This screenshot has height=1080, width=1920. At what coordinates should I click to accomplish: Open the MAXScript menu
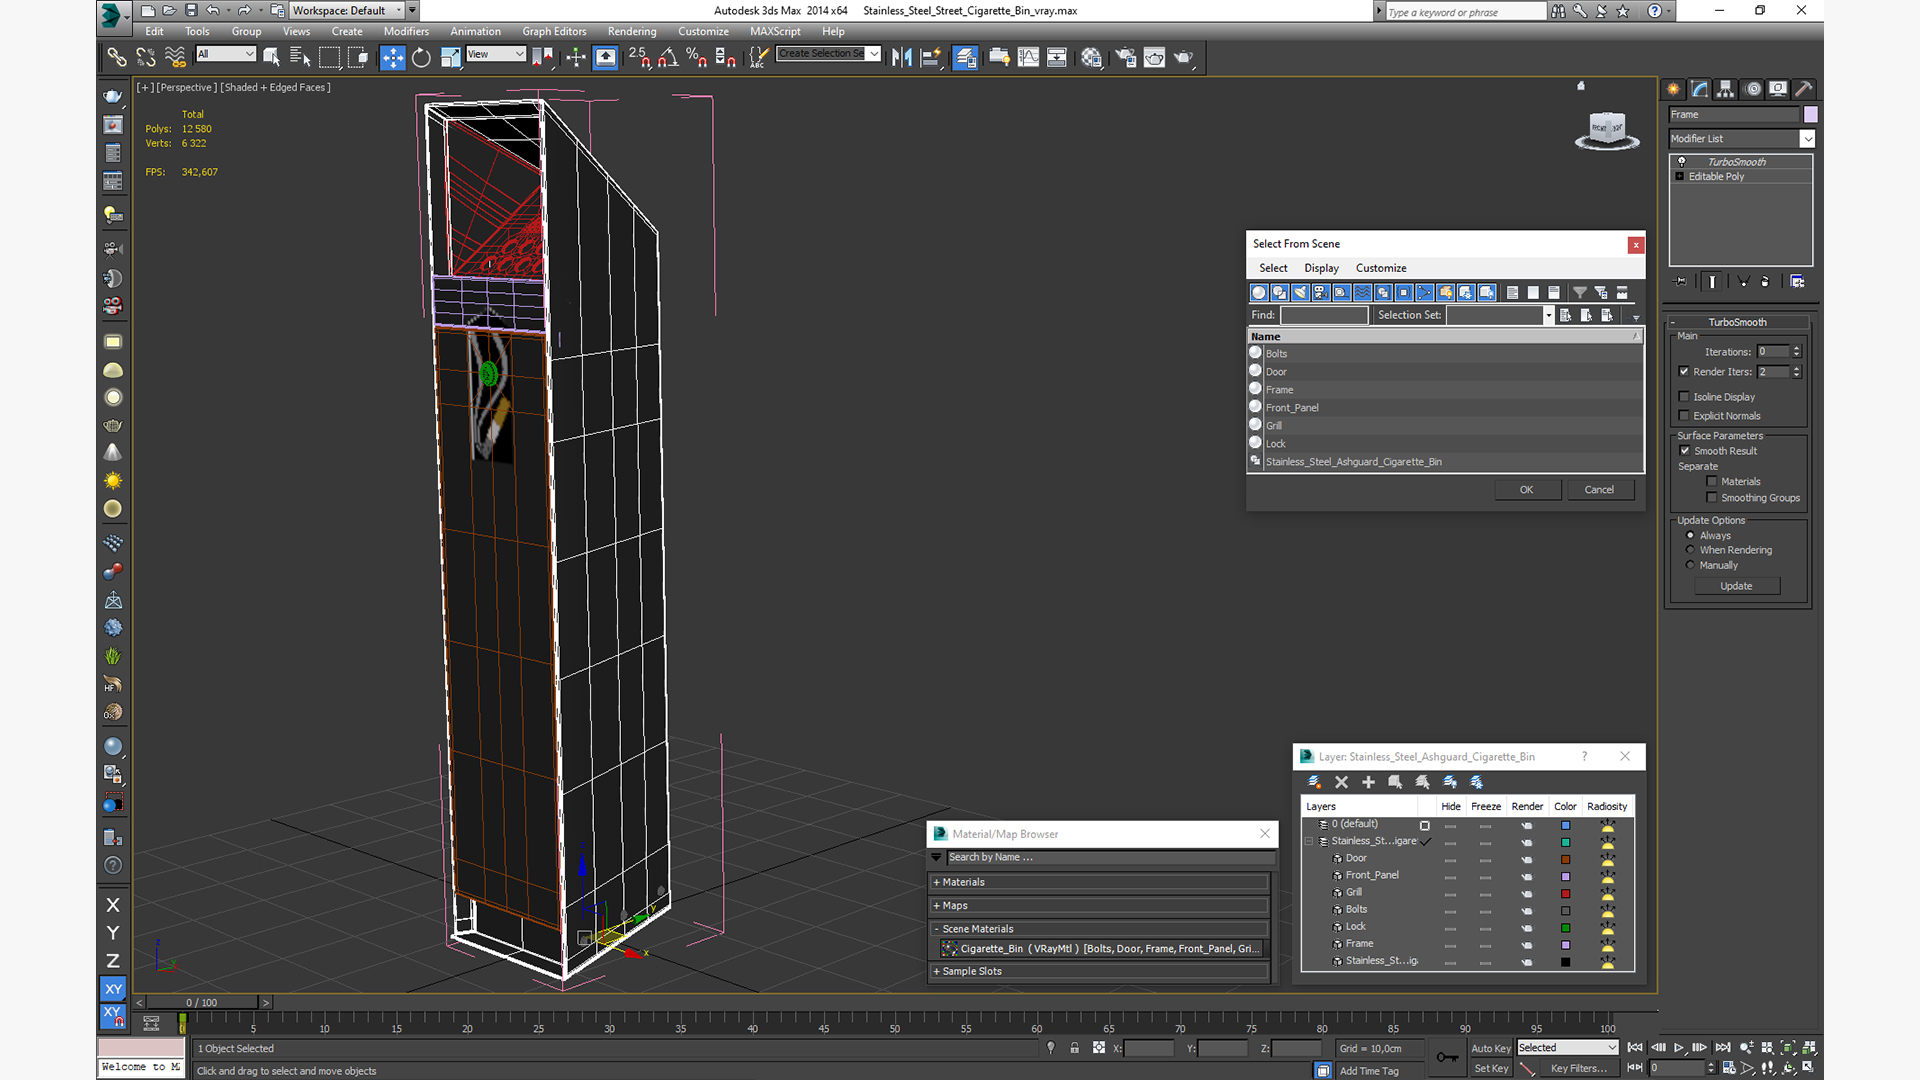click(775, 32)
